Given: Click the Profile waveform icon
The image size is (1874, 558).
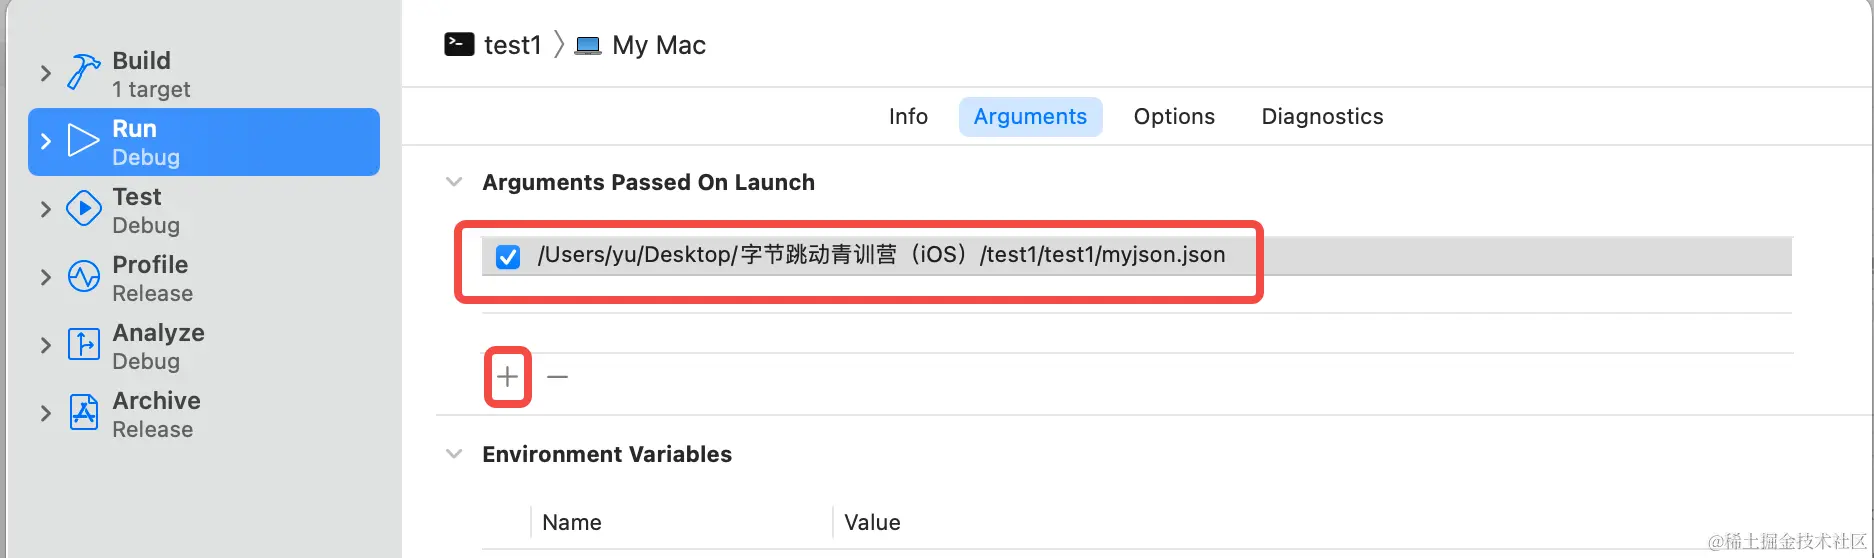Looking at the screenshot, I should coord(83,277).
